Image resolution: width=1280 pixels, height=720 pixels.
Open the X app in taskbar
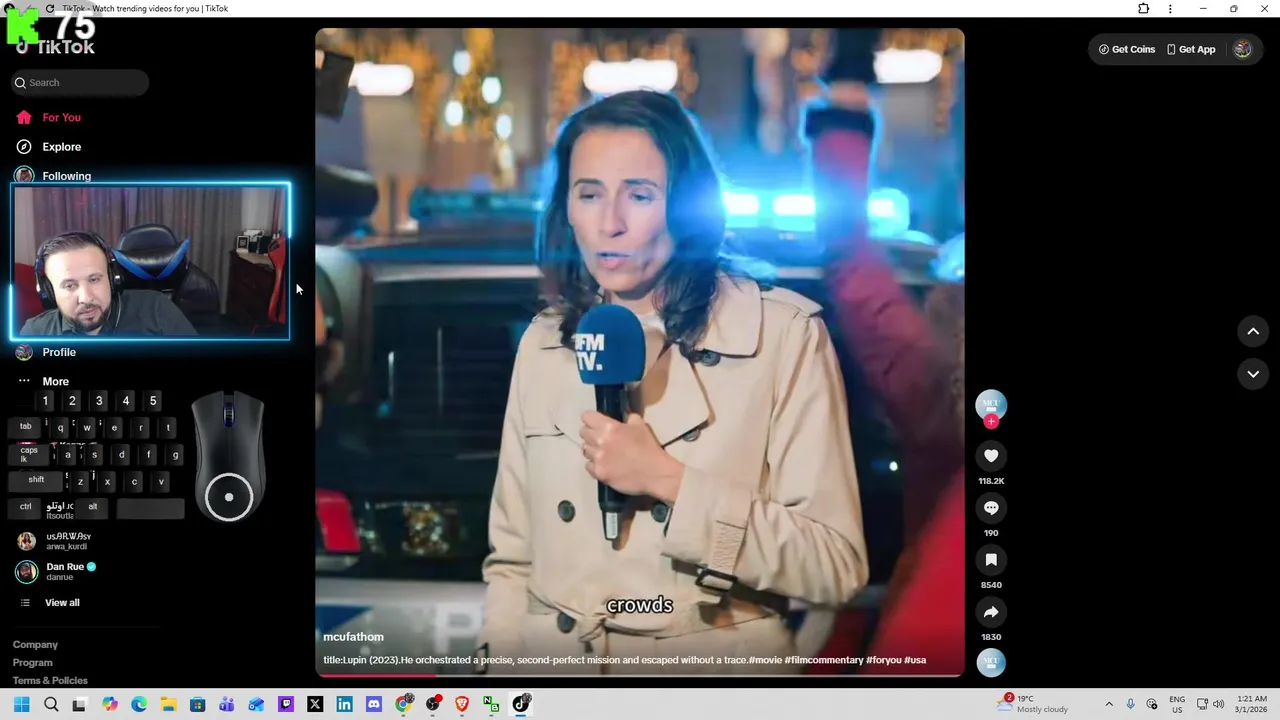click(315, 704)
